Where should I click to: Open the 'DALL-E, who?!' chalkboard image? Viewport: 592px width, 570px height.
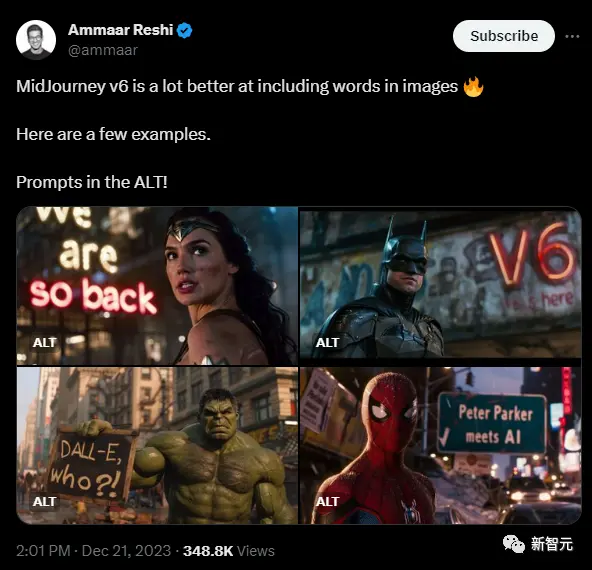[x=157, y=445]
